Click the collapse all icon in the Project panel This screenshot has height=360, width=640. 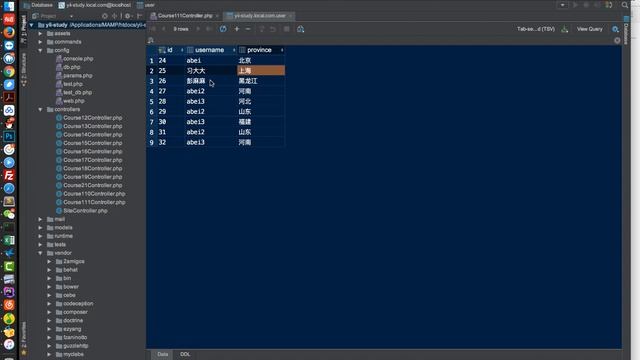pos(116,16)
